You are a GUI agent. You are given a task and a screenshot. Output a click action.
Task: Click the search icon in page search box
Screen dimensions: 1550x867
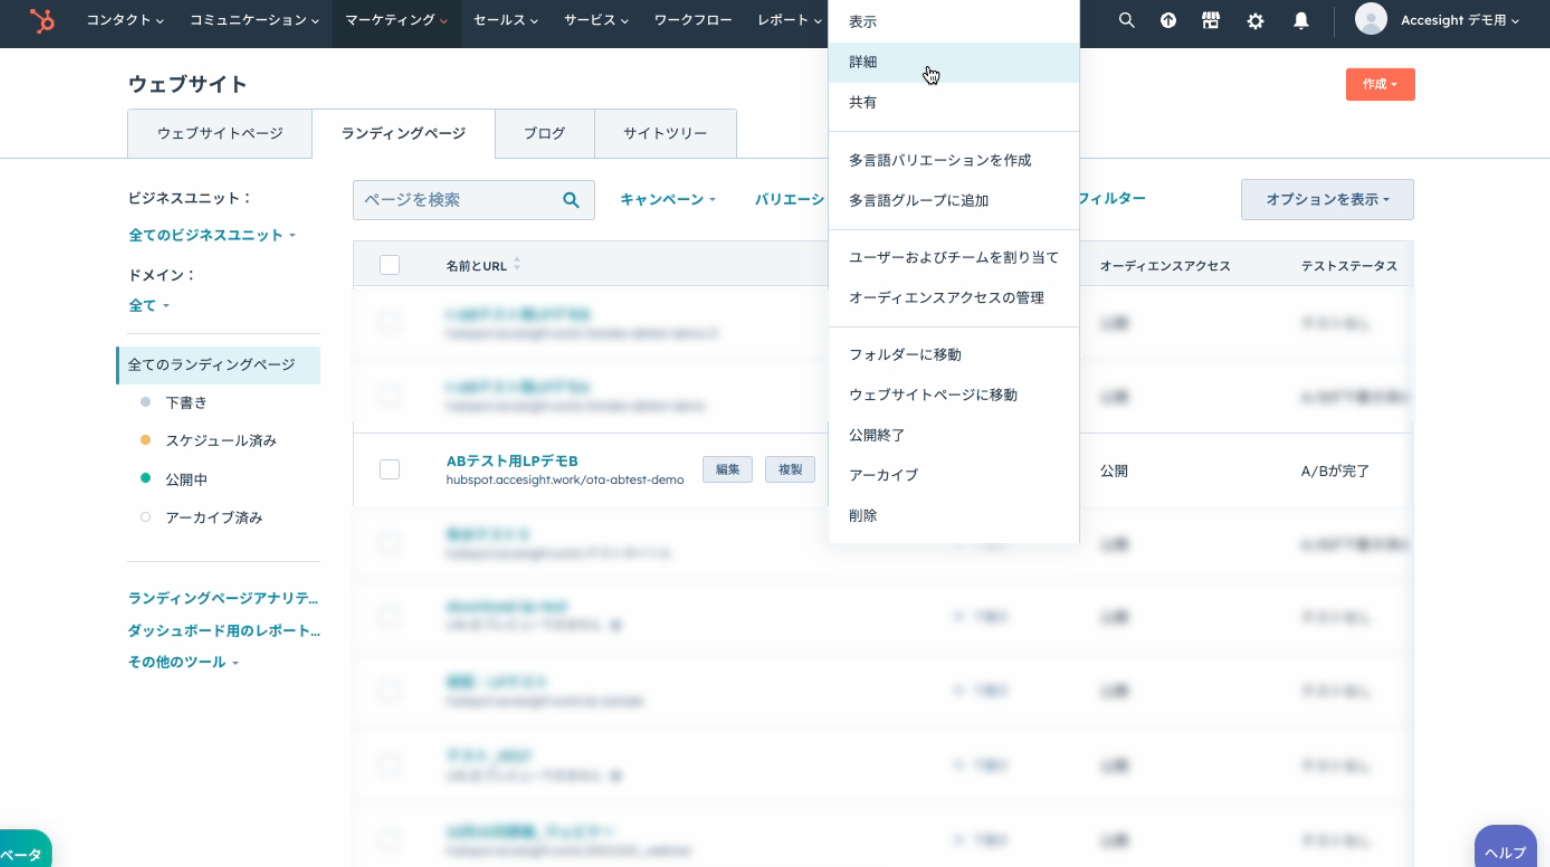click(x=571, y=200)
